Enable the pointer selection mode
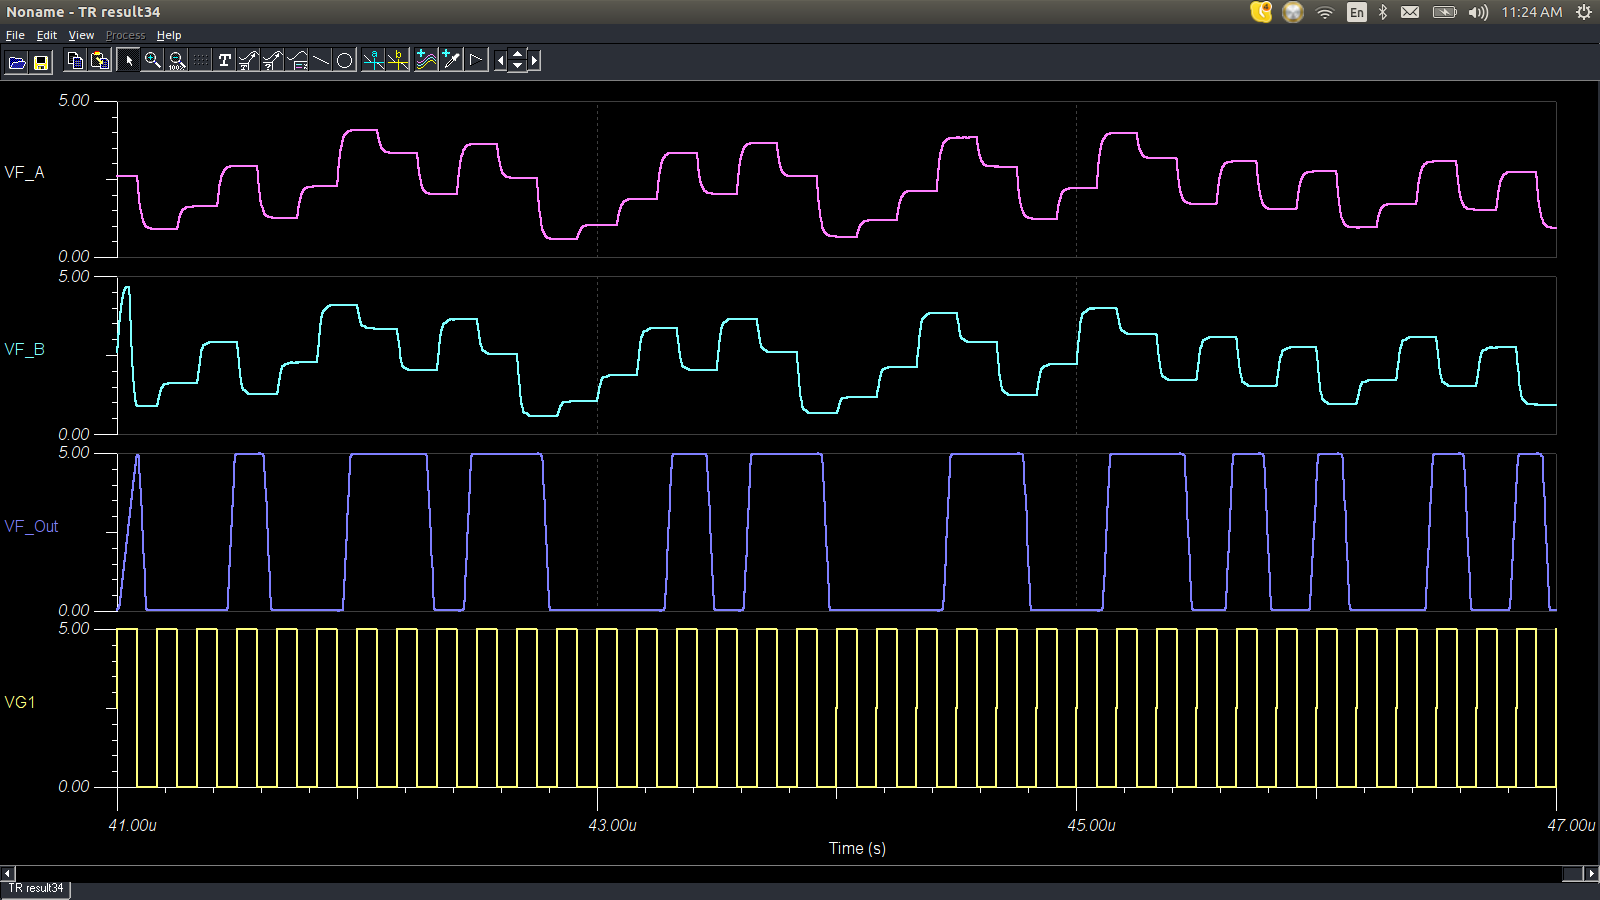The width and height of the screenshot is (1600, 900). 129,60
